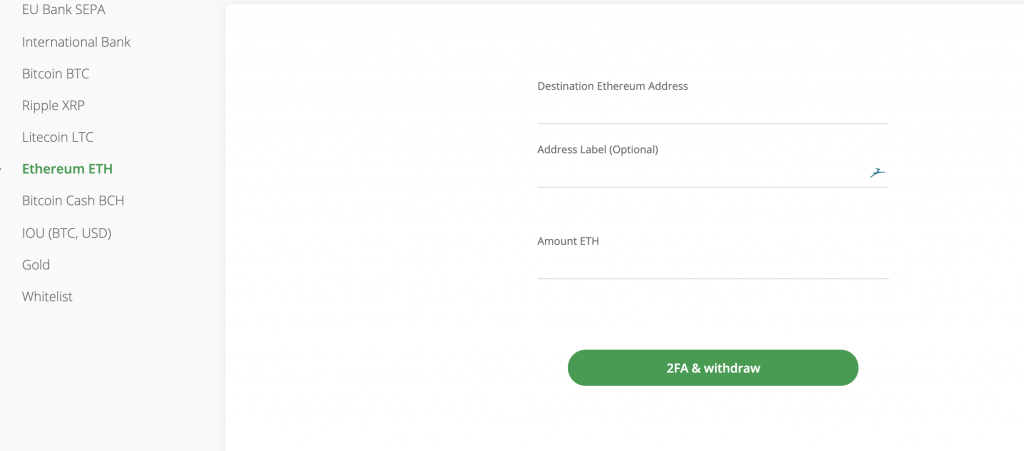Go to Bitcoin Cash BCH withdrawal
This screenshot has height=451, width=1024.
(x=73, y=200)
